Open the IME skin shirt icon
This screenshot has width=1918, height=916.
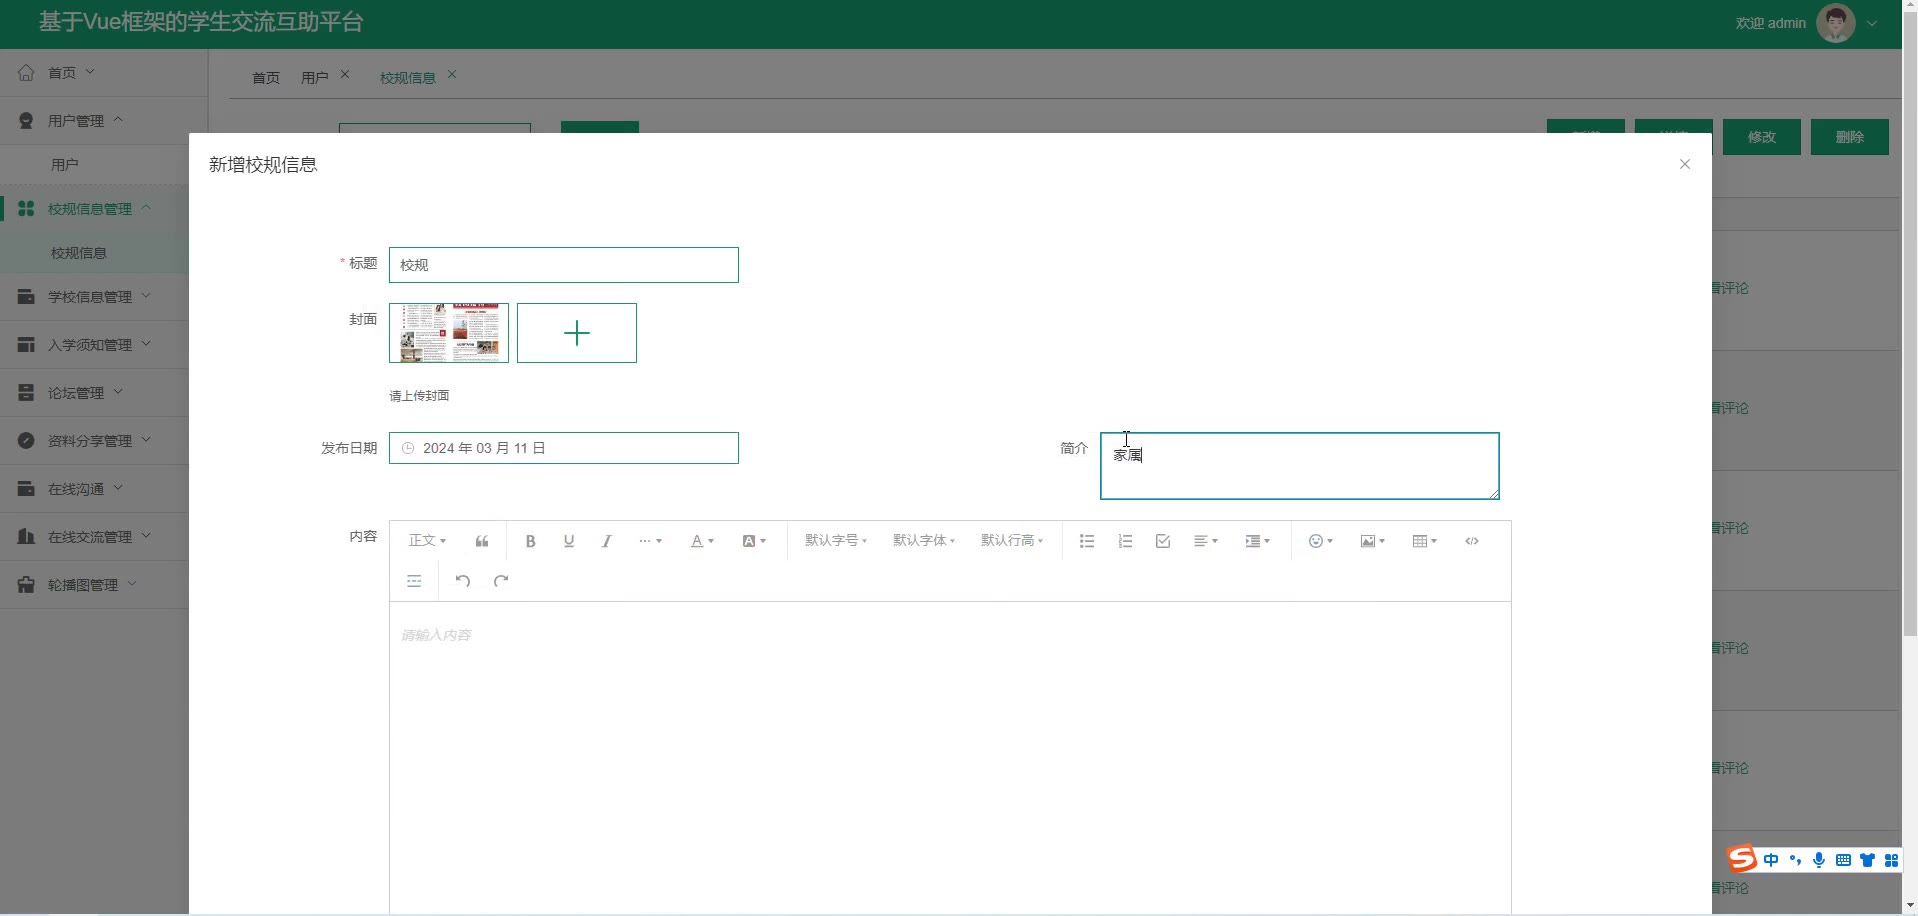(x=1867, y=860)
